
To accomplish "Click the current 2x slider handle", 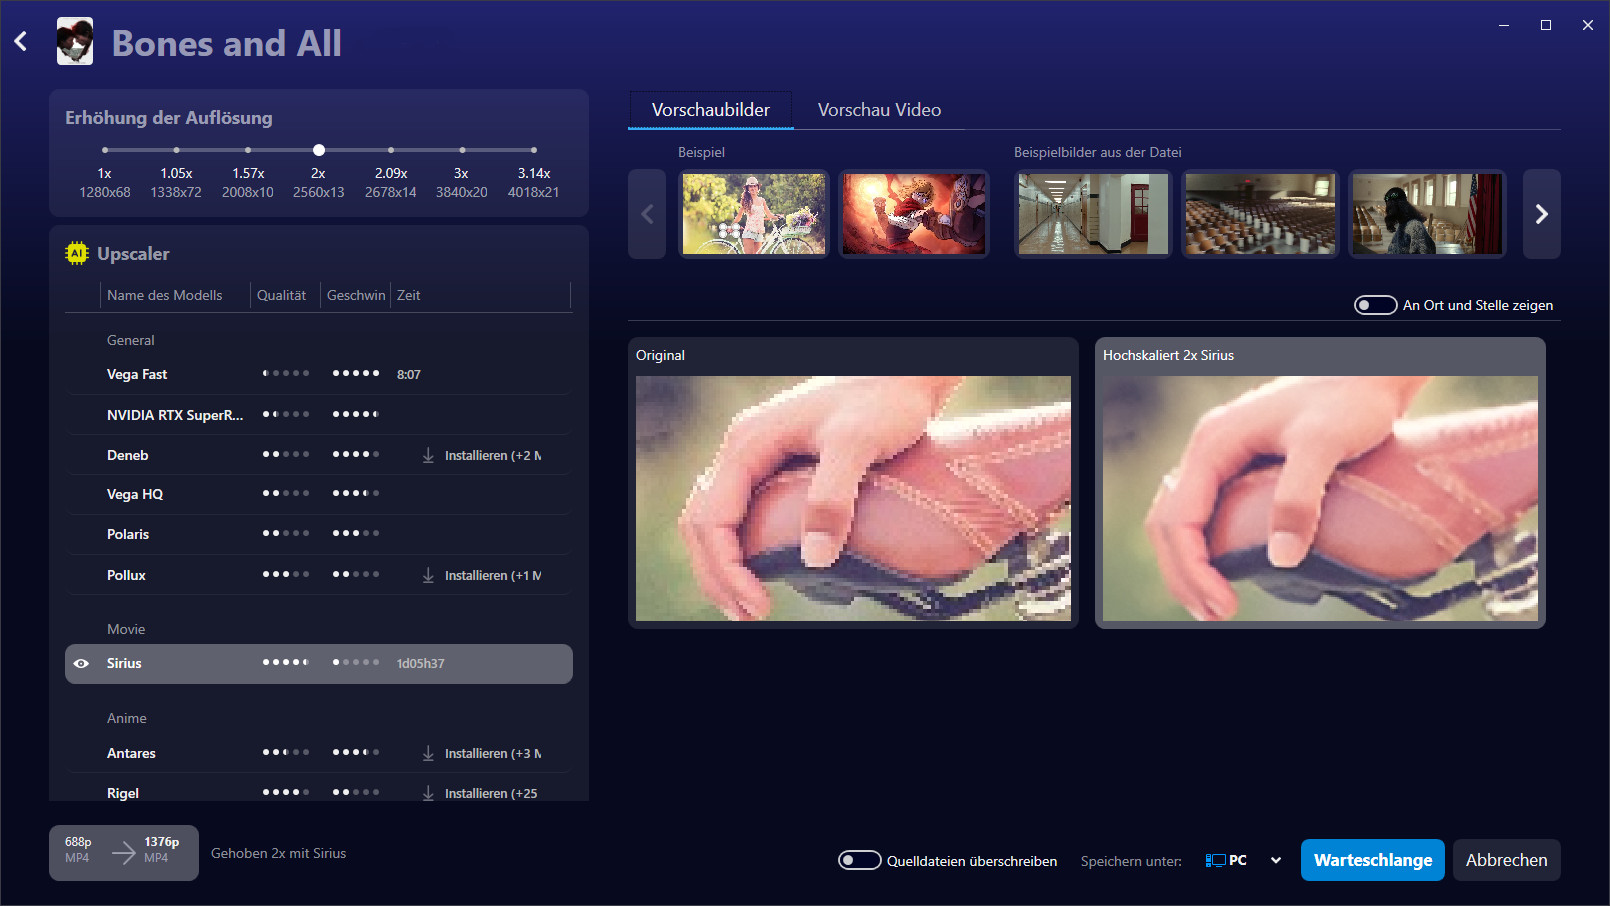I will 319,150.
